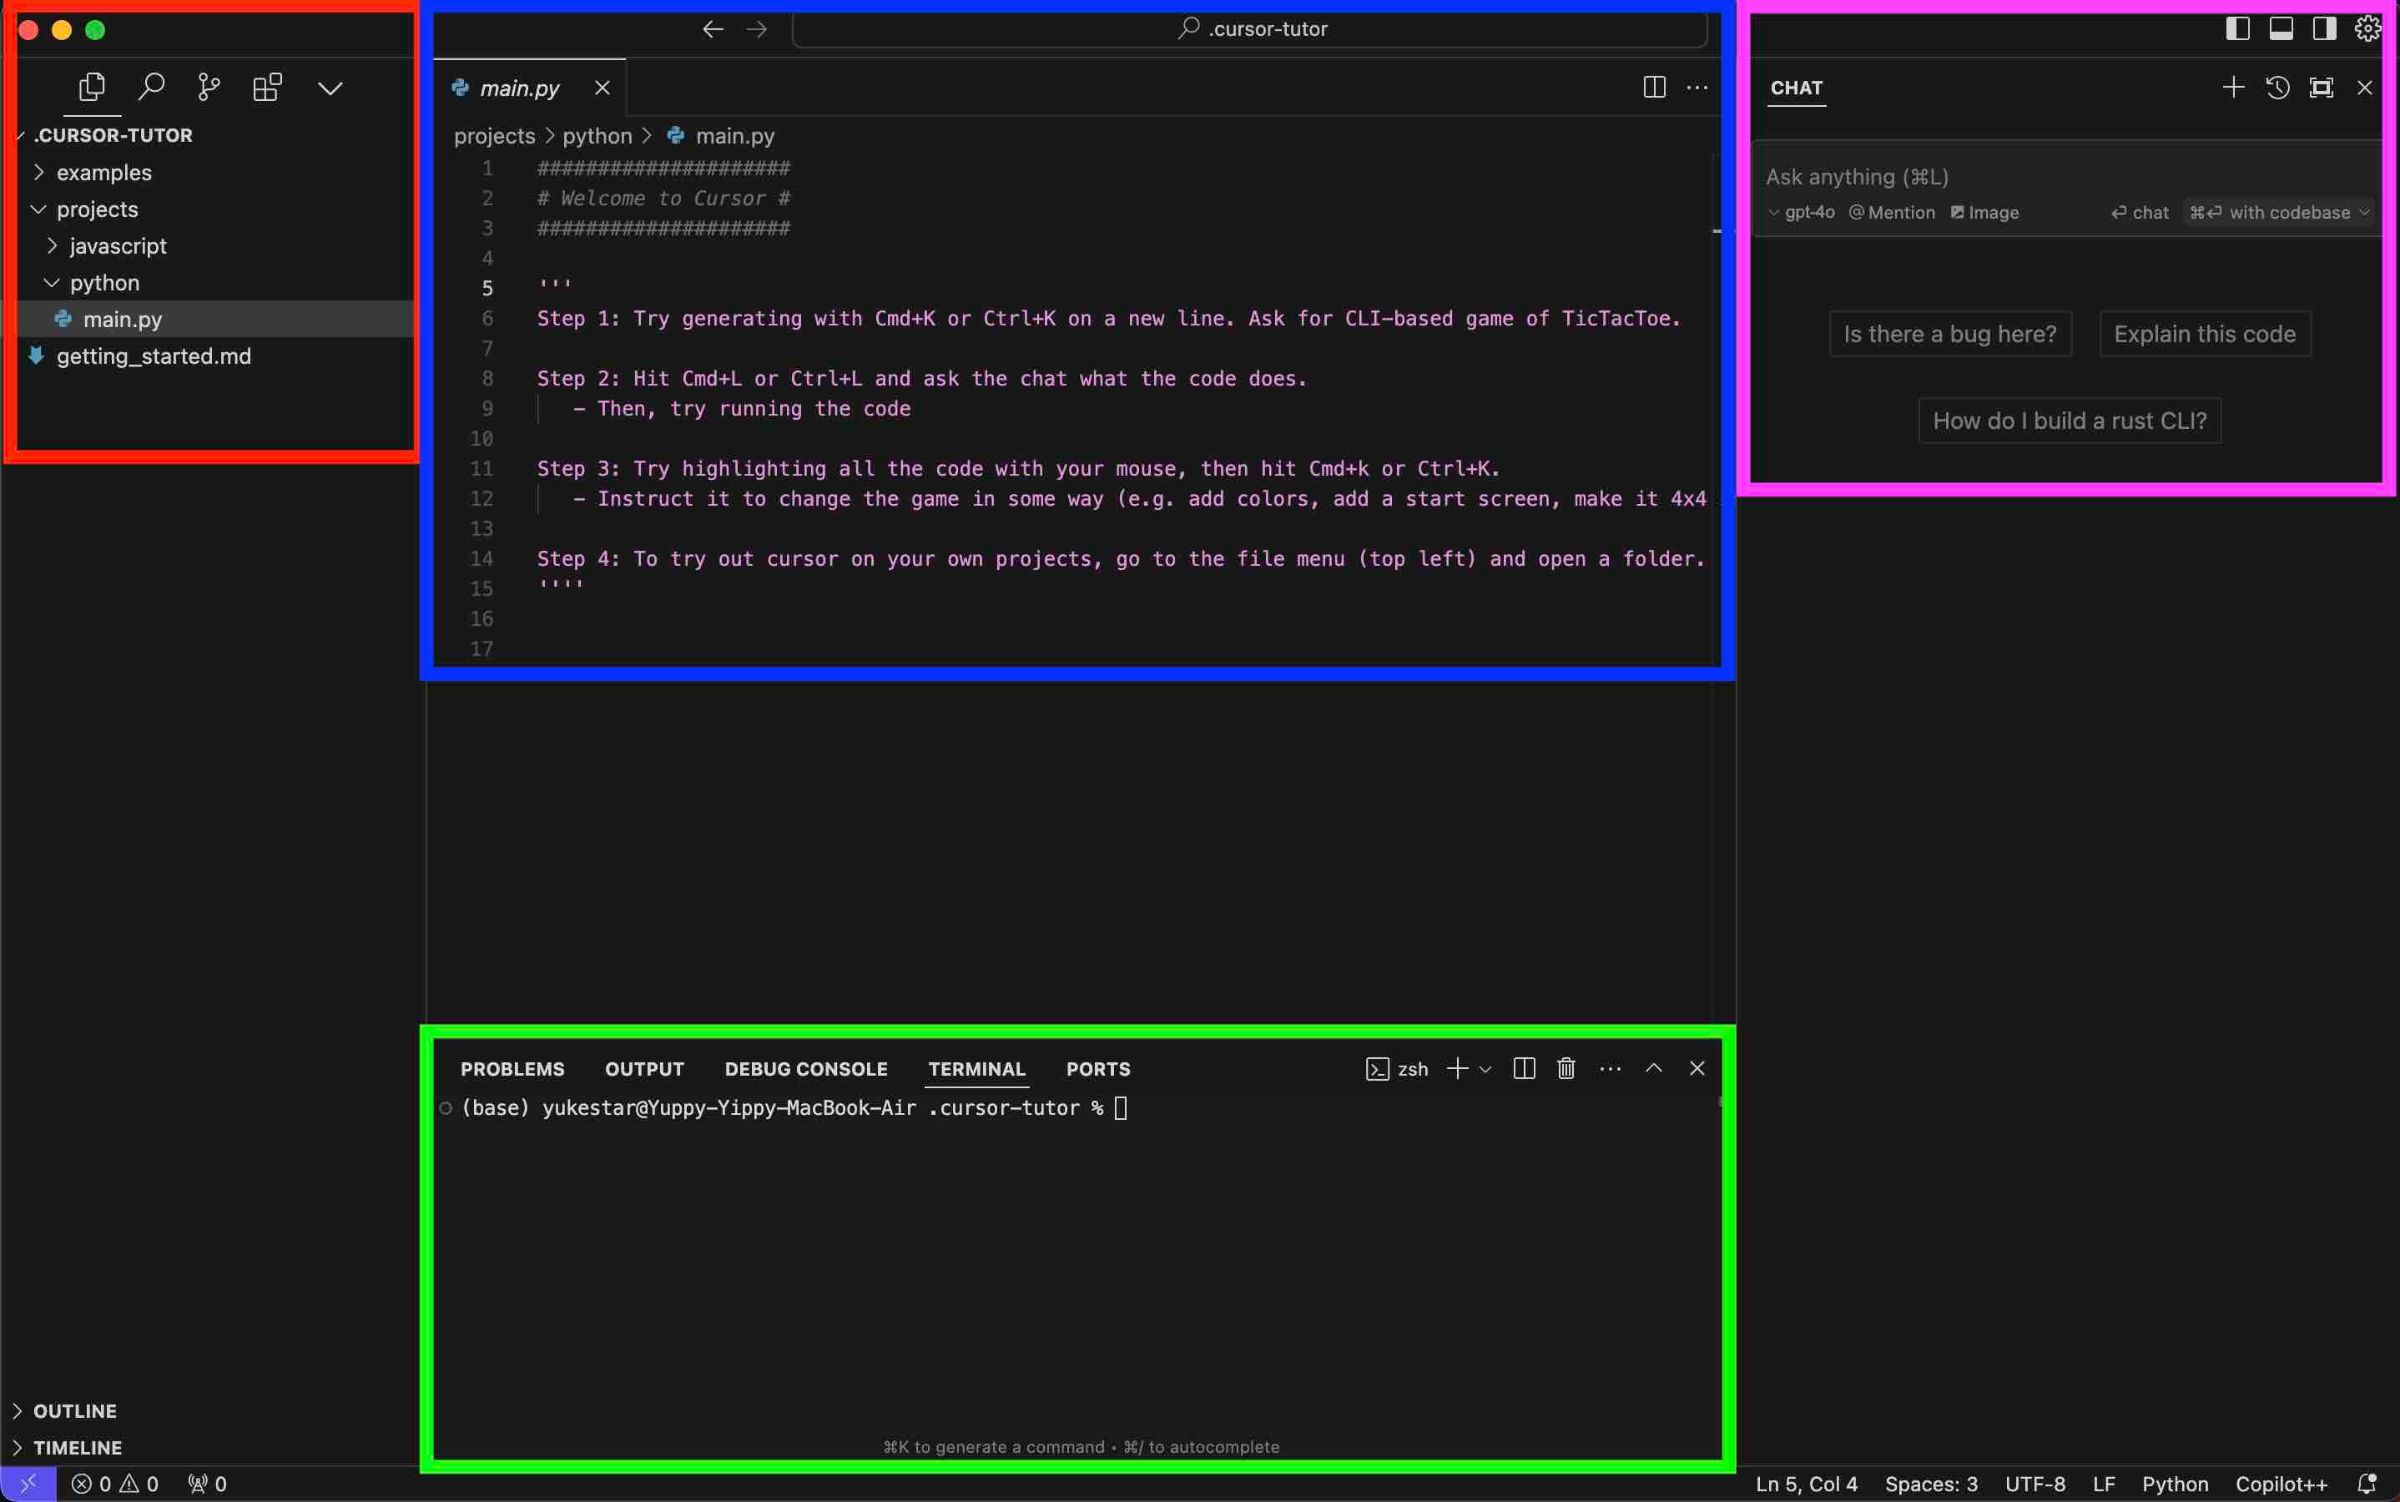
Task: Toggle the secondary sidebar layout icon
Action: 2324,29
